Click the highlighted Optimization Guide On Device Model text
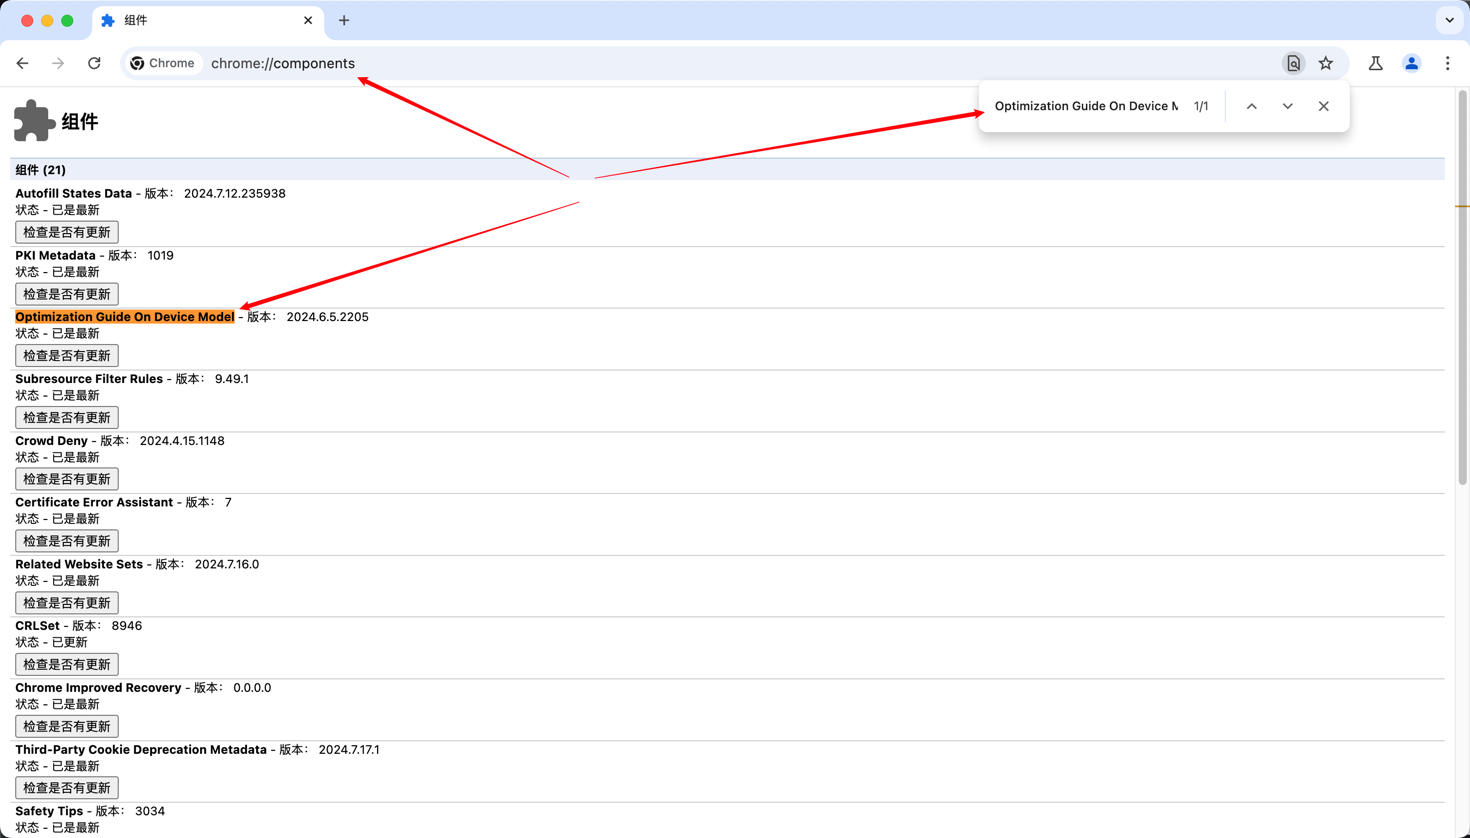The width and height of the screenshot is (1470, 838). (125, 317)
